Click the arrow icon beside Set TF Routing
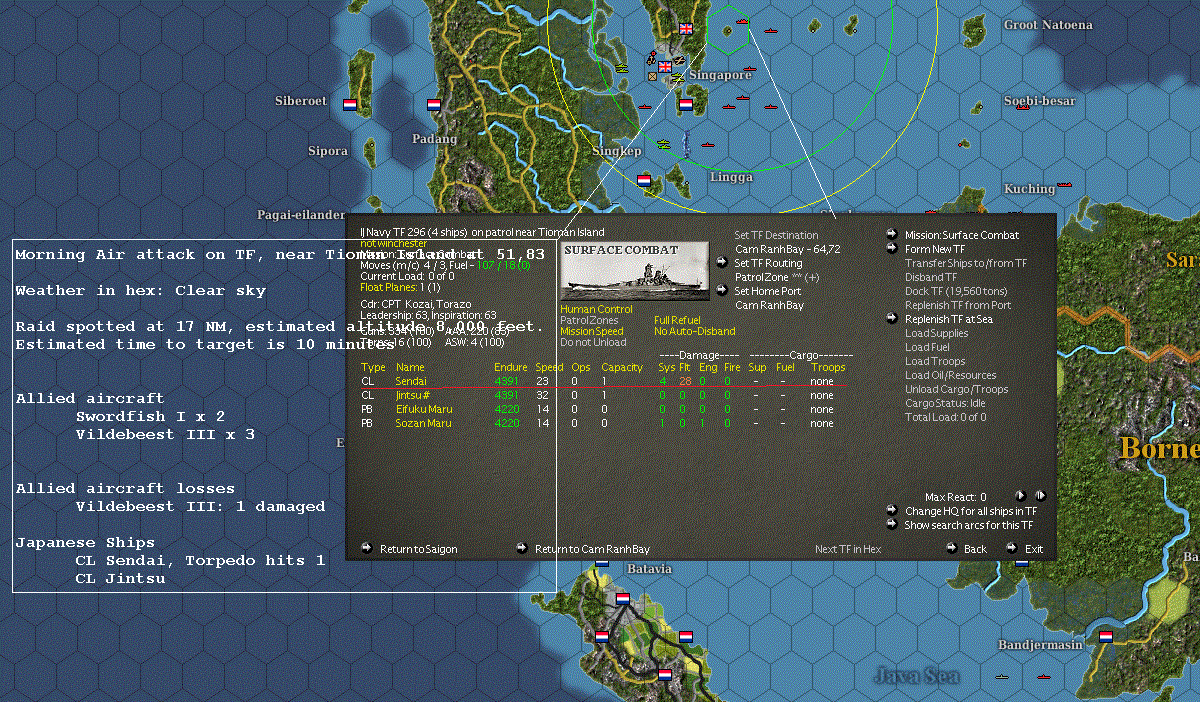The image size is (1200, 702). click(722, 263)
